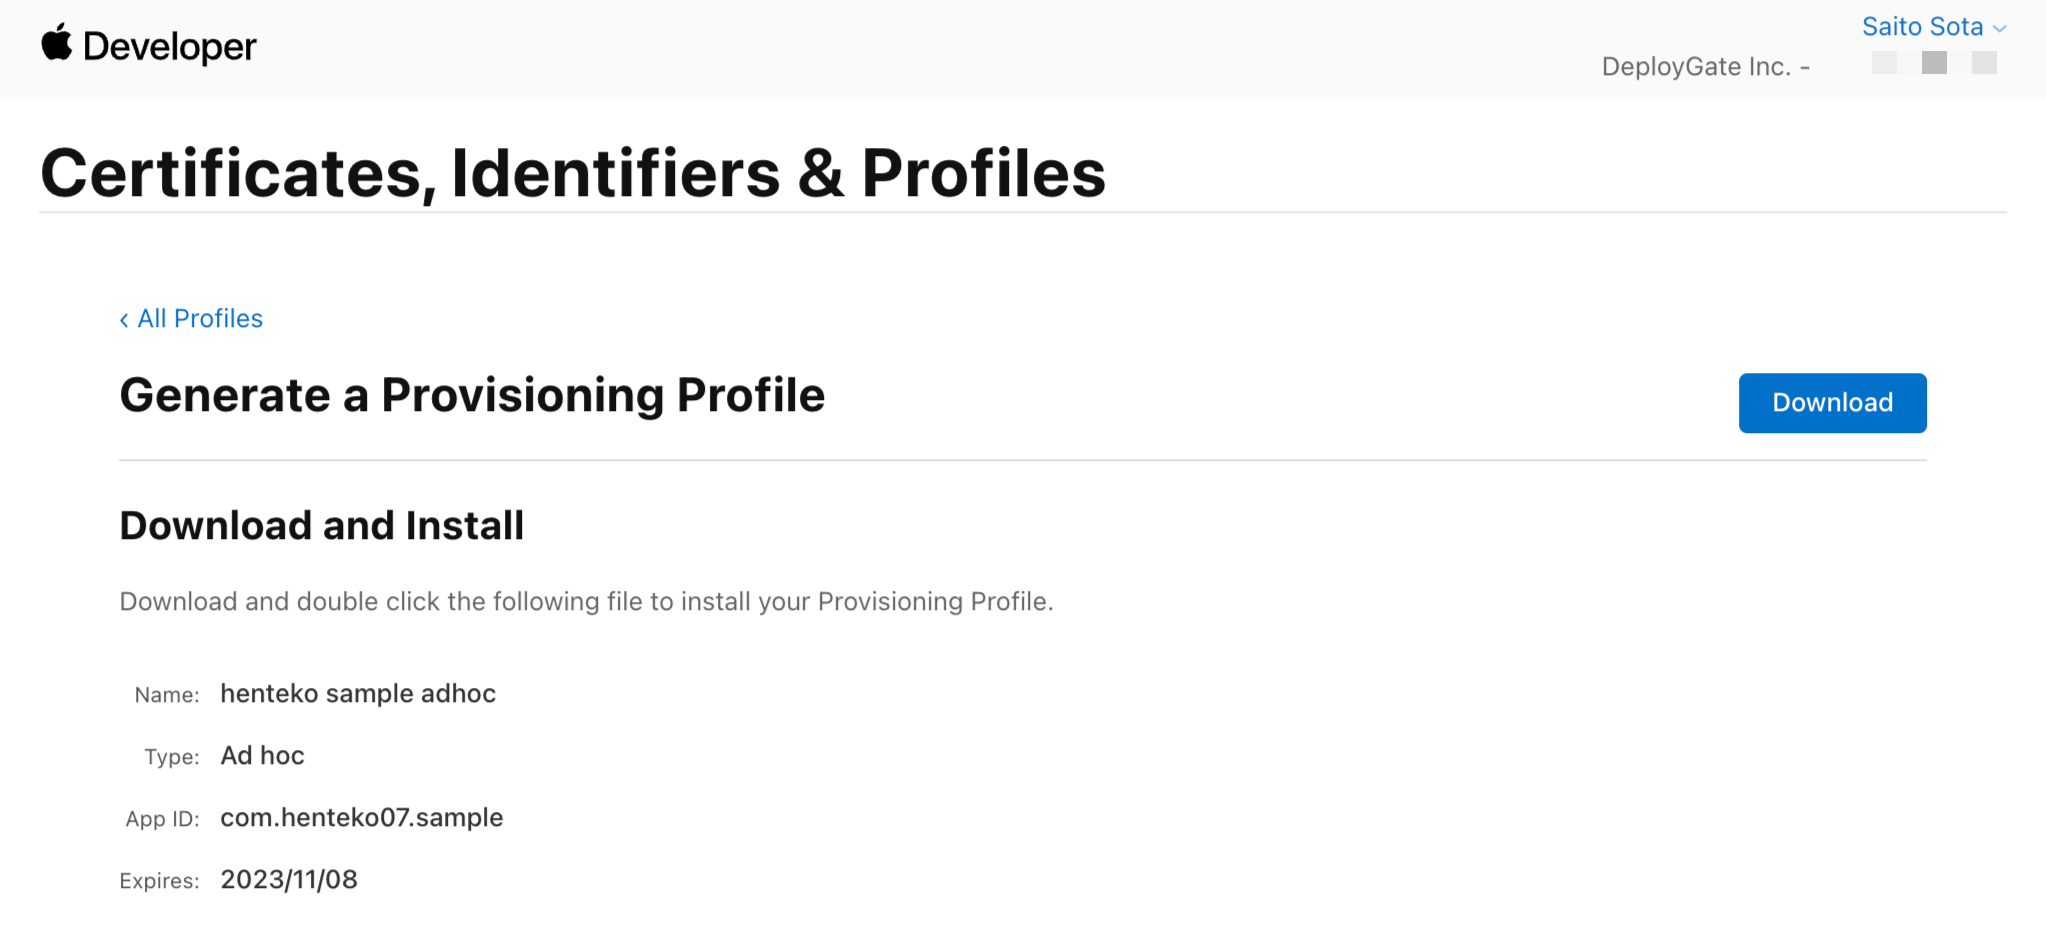
Task: Click the back chevron before All Profiles
Action: pos(123,318)
